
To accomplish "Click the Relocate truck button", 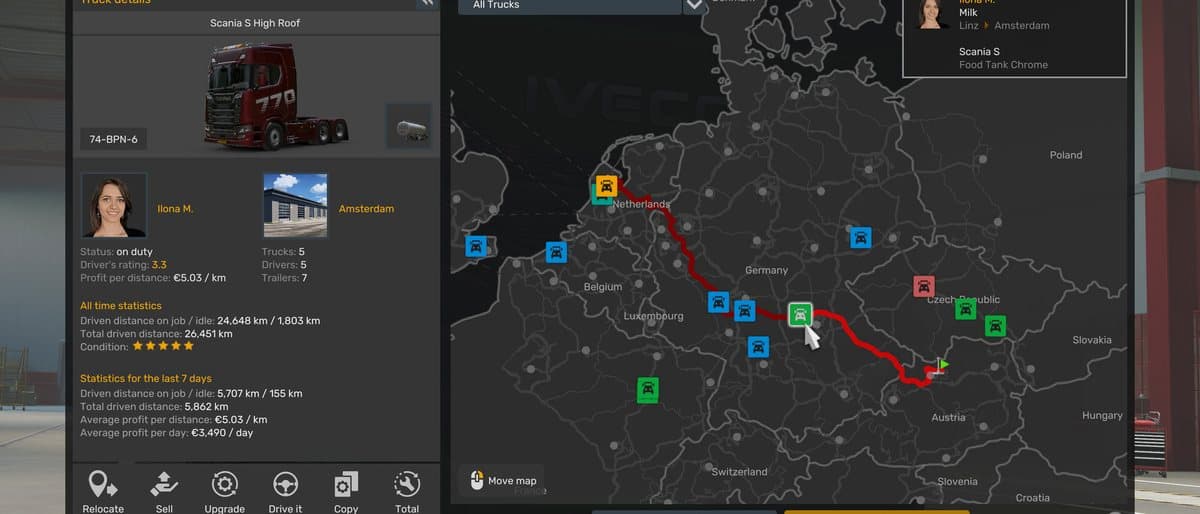I will click(x=103, y=492).
